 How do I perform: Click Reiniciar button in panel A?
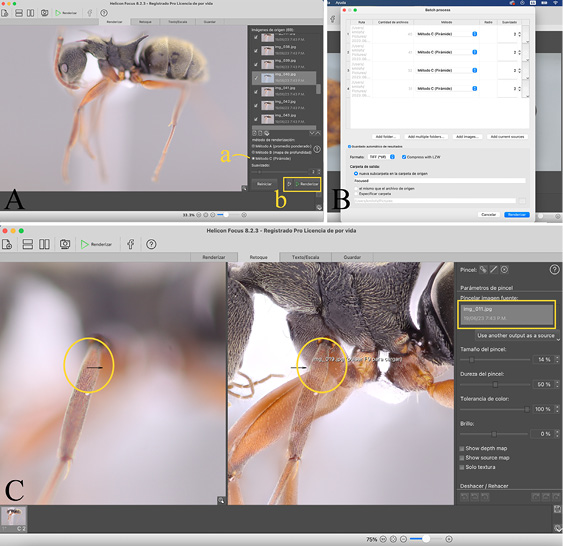click(264, 184)
